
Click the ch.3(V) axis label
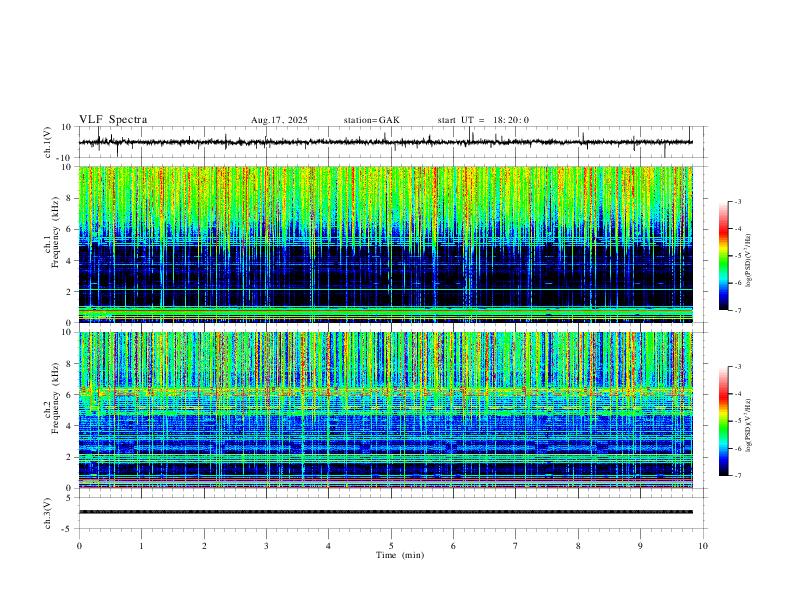point(48,514)
